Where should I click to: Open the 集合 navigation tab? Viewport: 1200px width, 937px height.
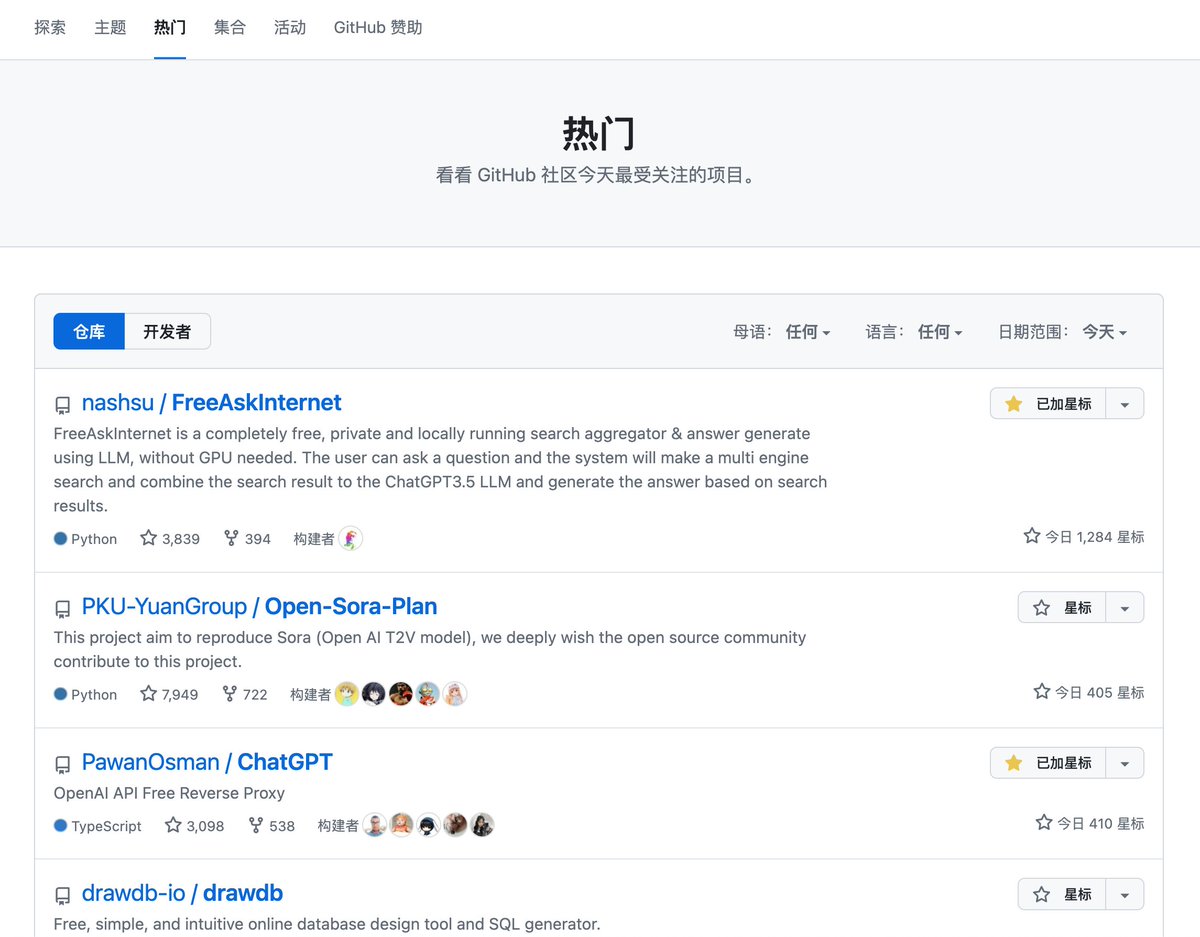[230, 28]
